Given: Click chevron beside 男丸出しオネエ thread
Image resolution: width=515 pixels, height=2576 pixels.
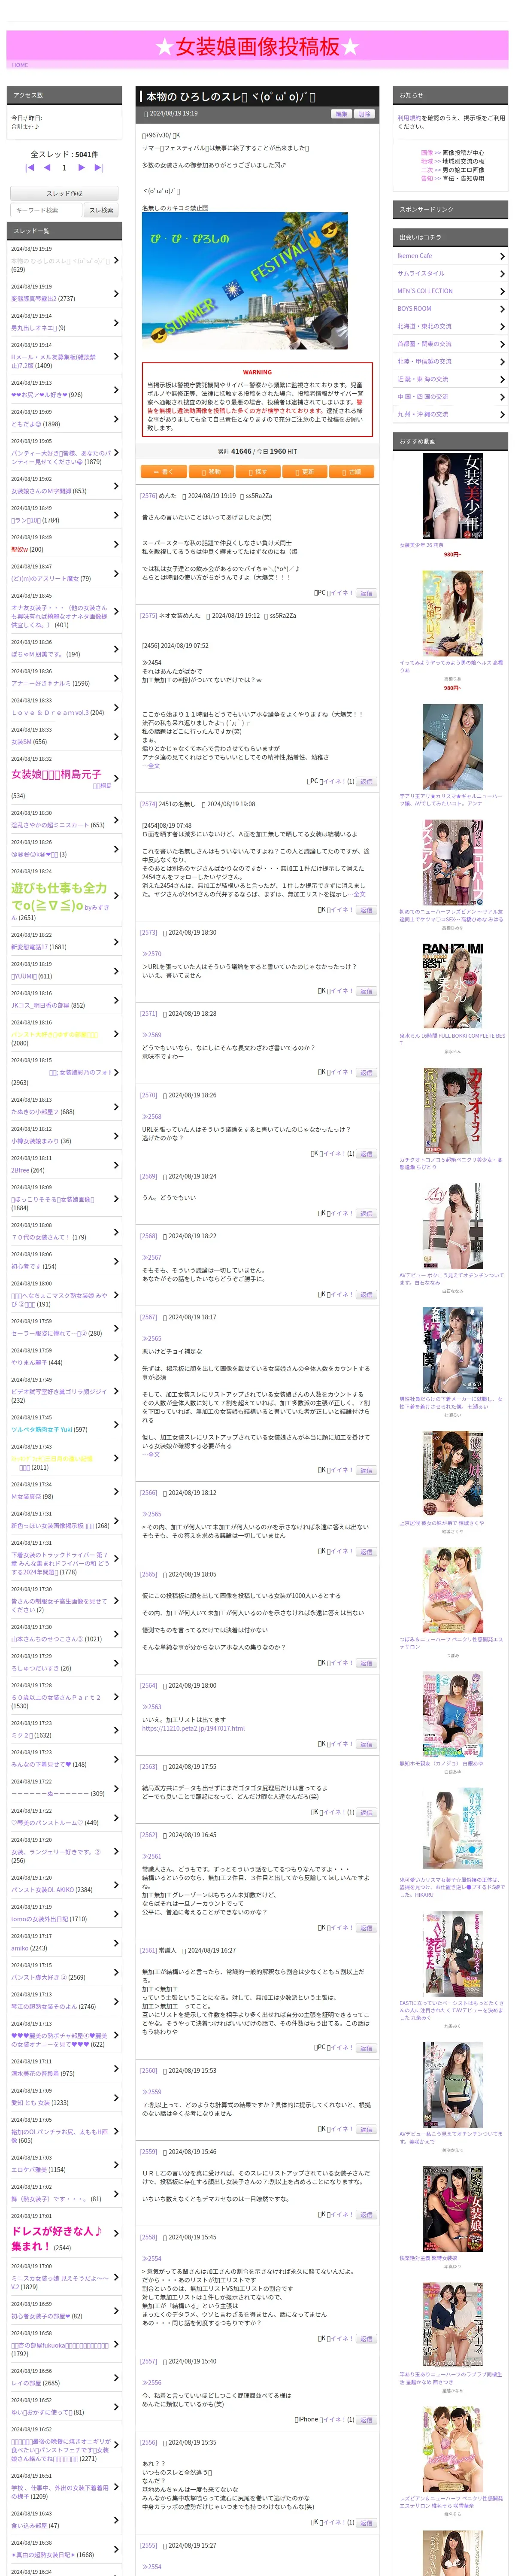Looking at the screenshot, I should [x=116, y=323].
